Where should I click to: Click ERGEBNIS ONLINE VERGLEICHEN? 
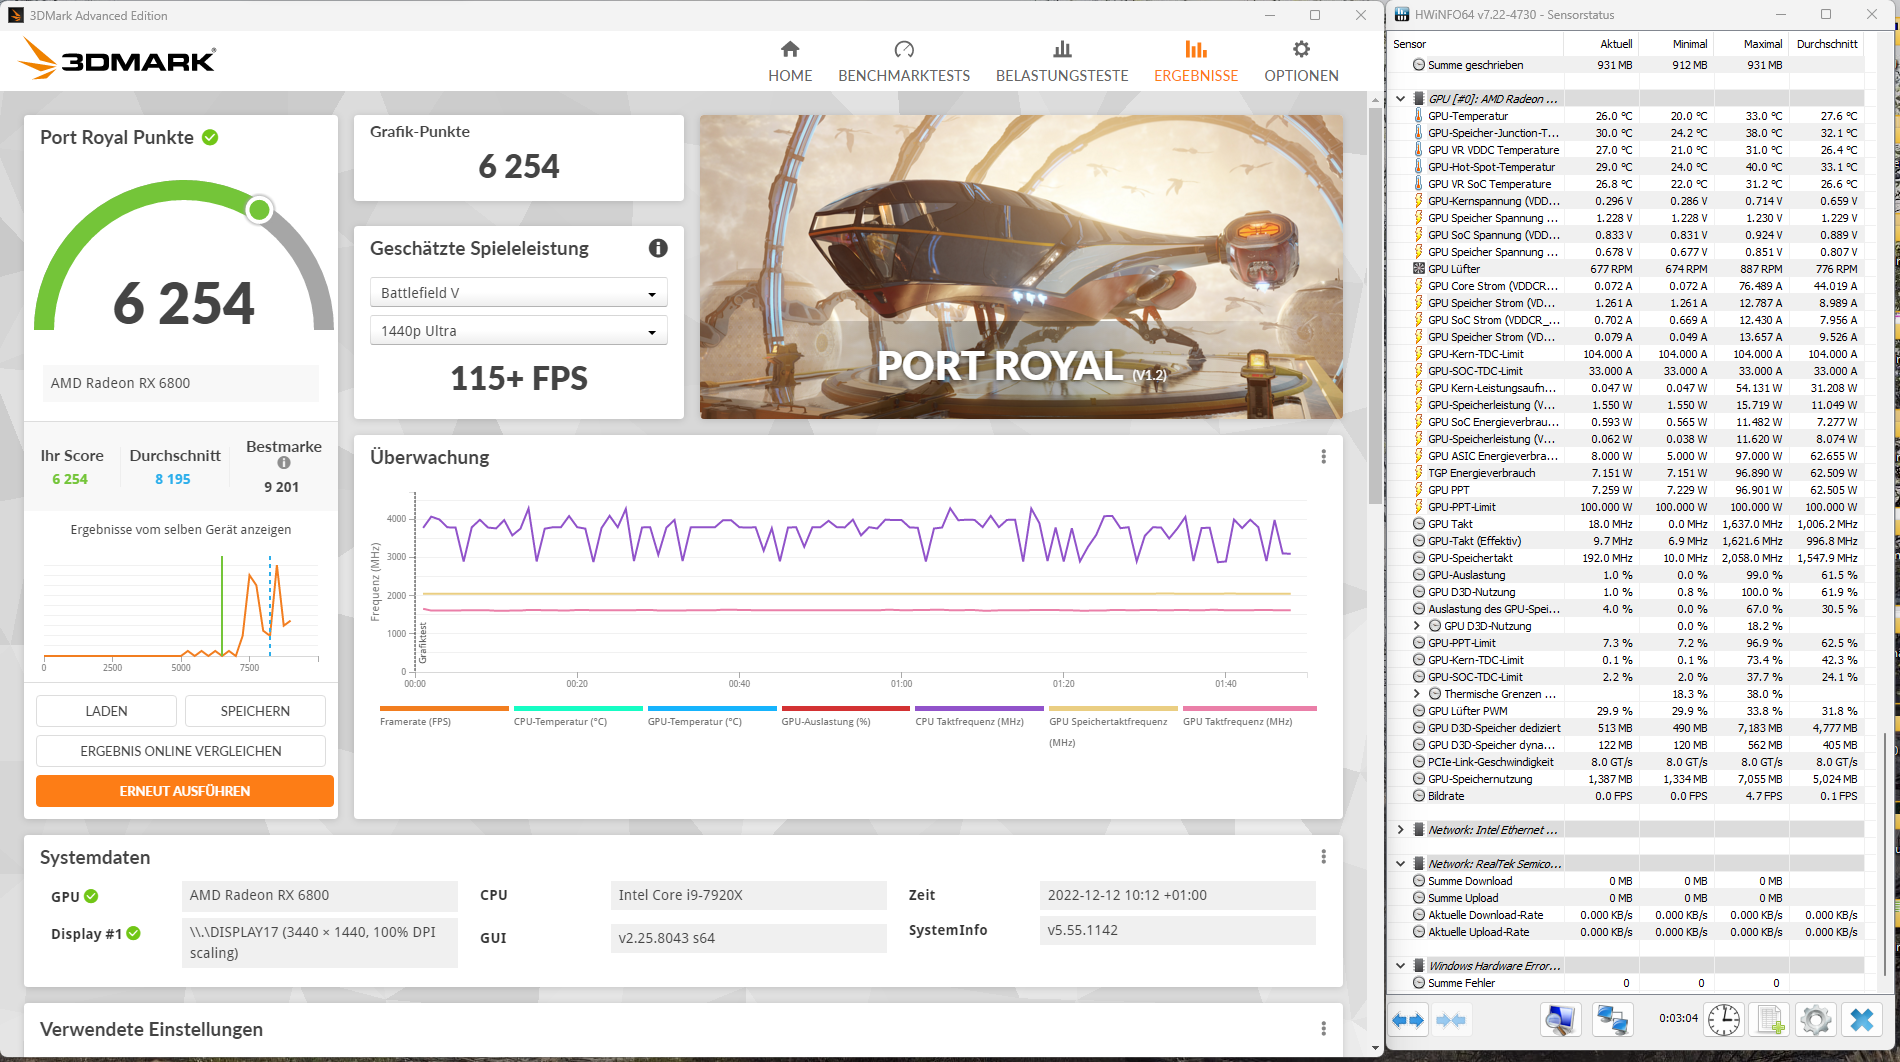click(x=181, y=751)
